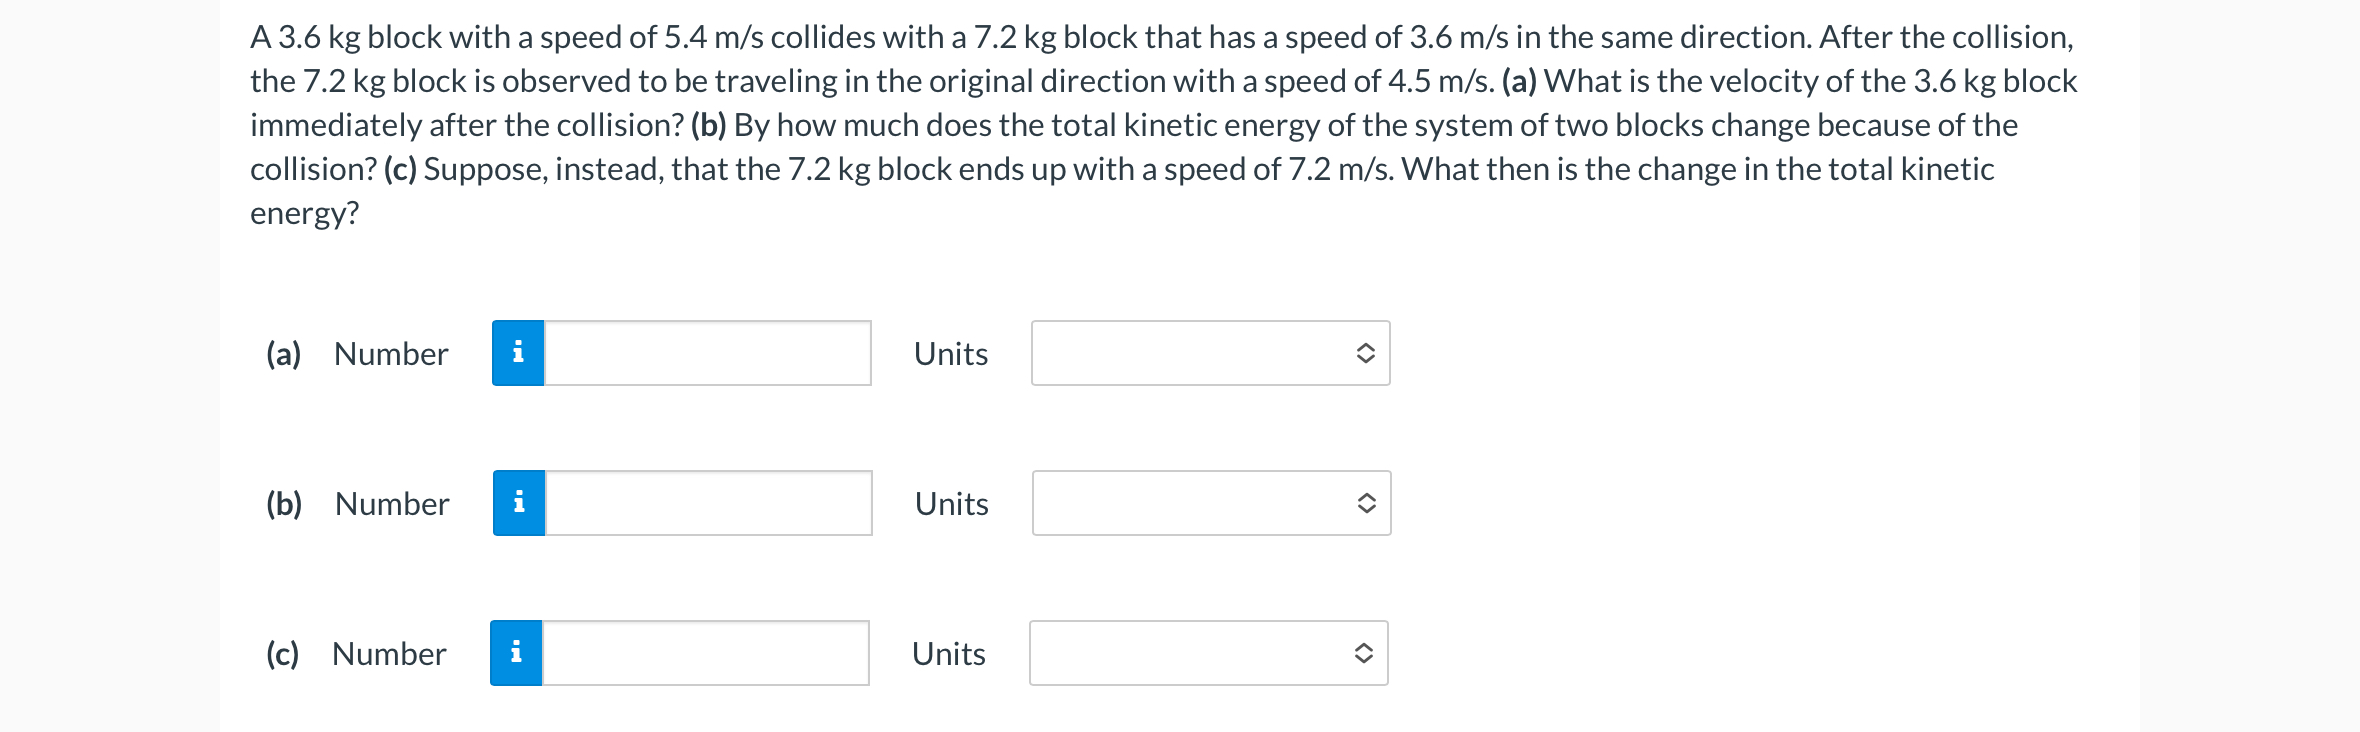Click the chevron on part (b) Units selector

pyautogui.click(x=1367, y=503)
